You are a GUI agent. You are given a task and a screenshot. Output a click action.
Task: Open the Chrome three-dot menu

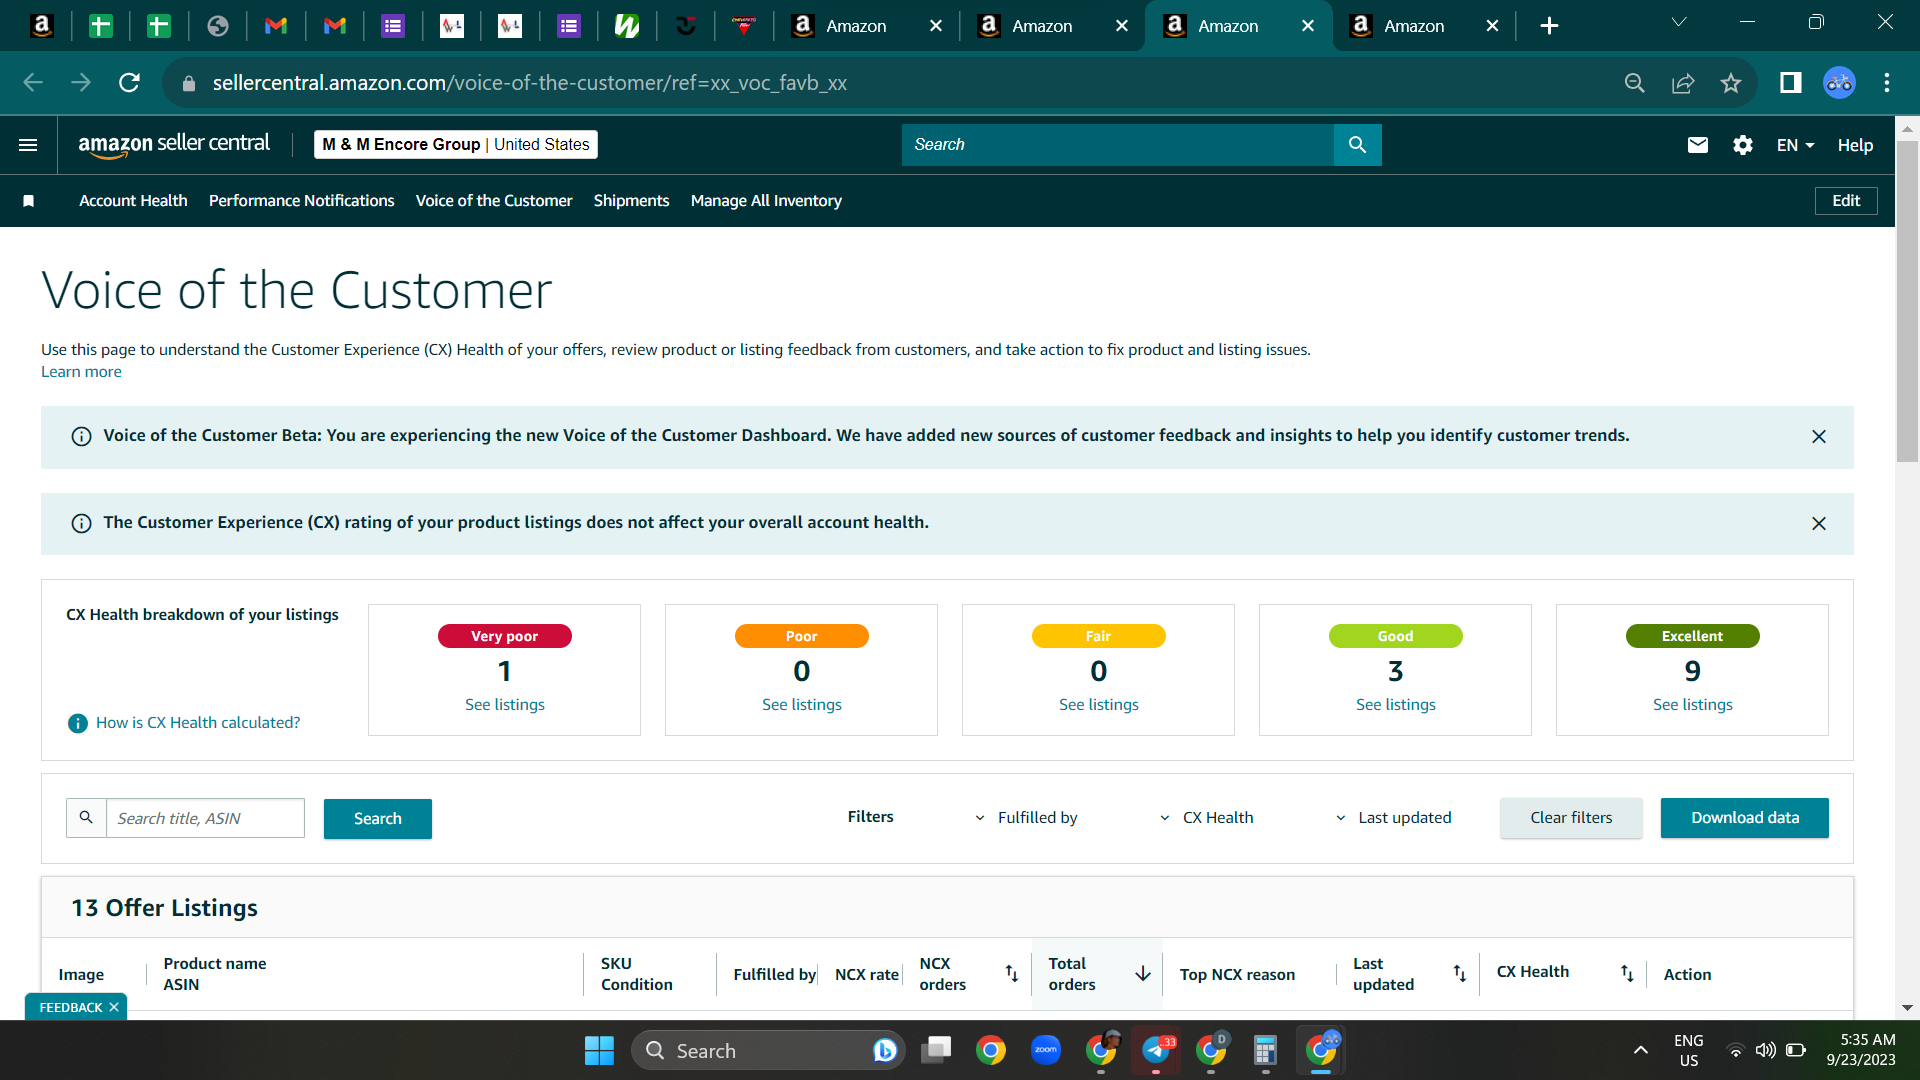pyautogui.click(x=1887, y=83)
